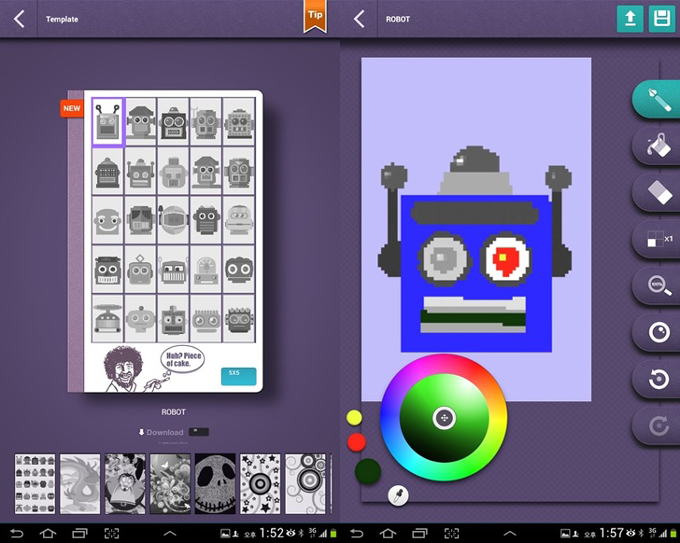Viewport: 680px width, 543px height.
Task: Select the dark green color swatch
Action: click(368, 471)
